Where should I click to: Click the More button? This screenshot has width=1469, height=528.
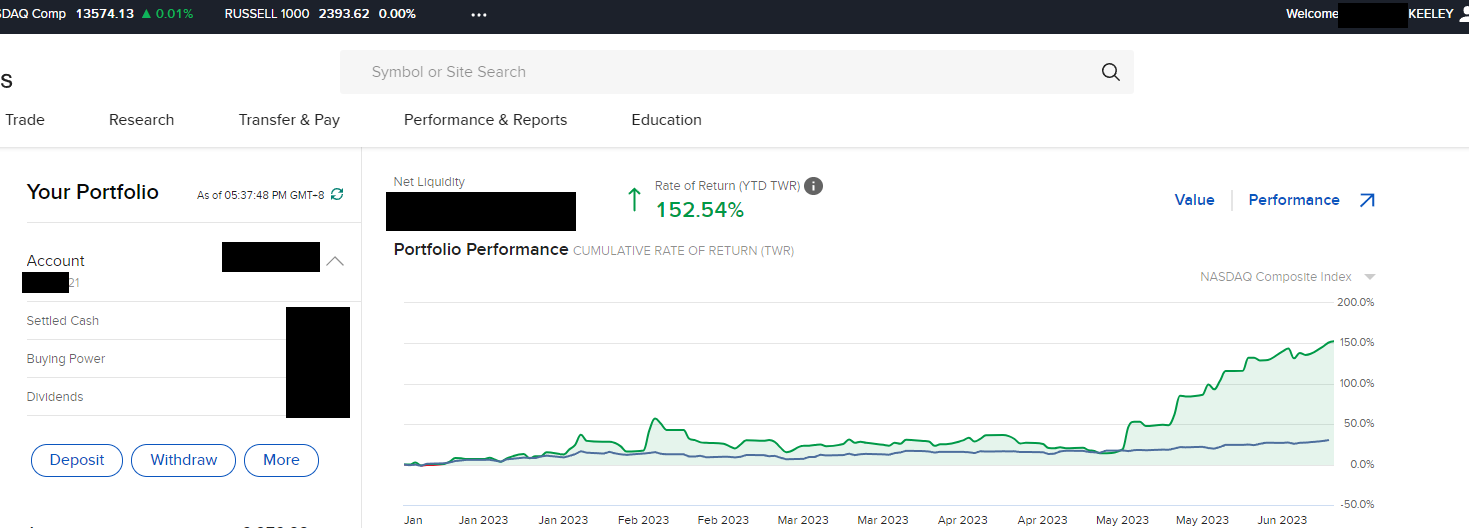click(281, 460)
